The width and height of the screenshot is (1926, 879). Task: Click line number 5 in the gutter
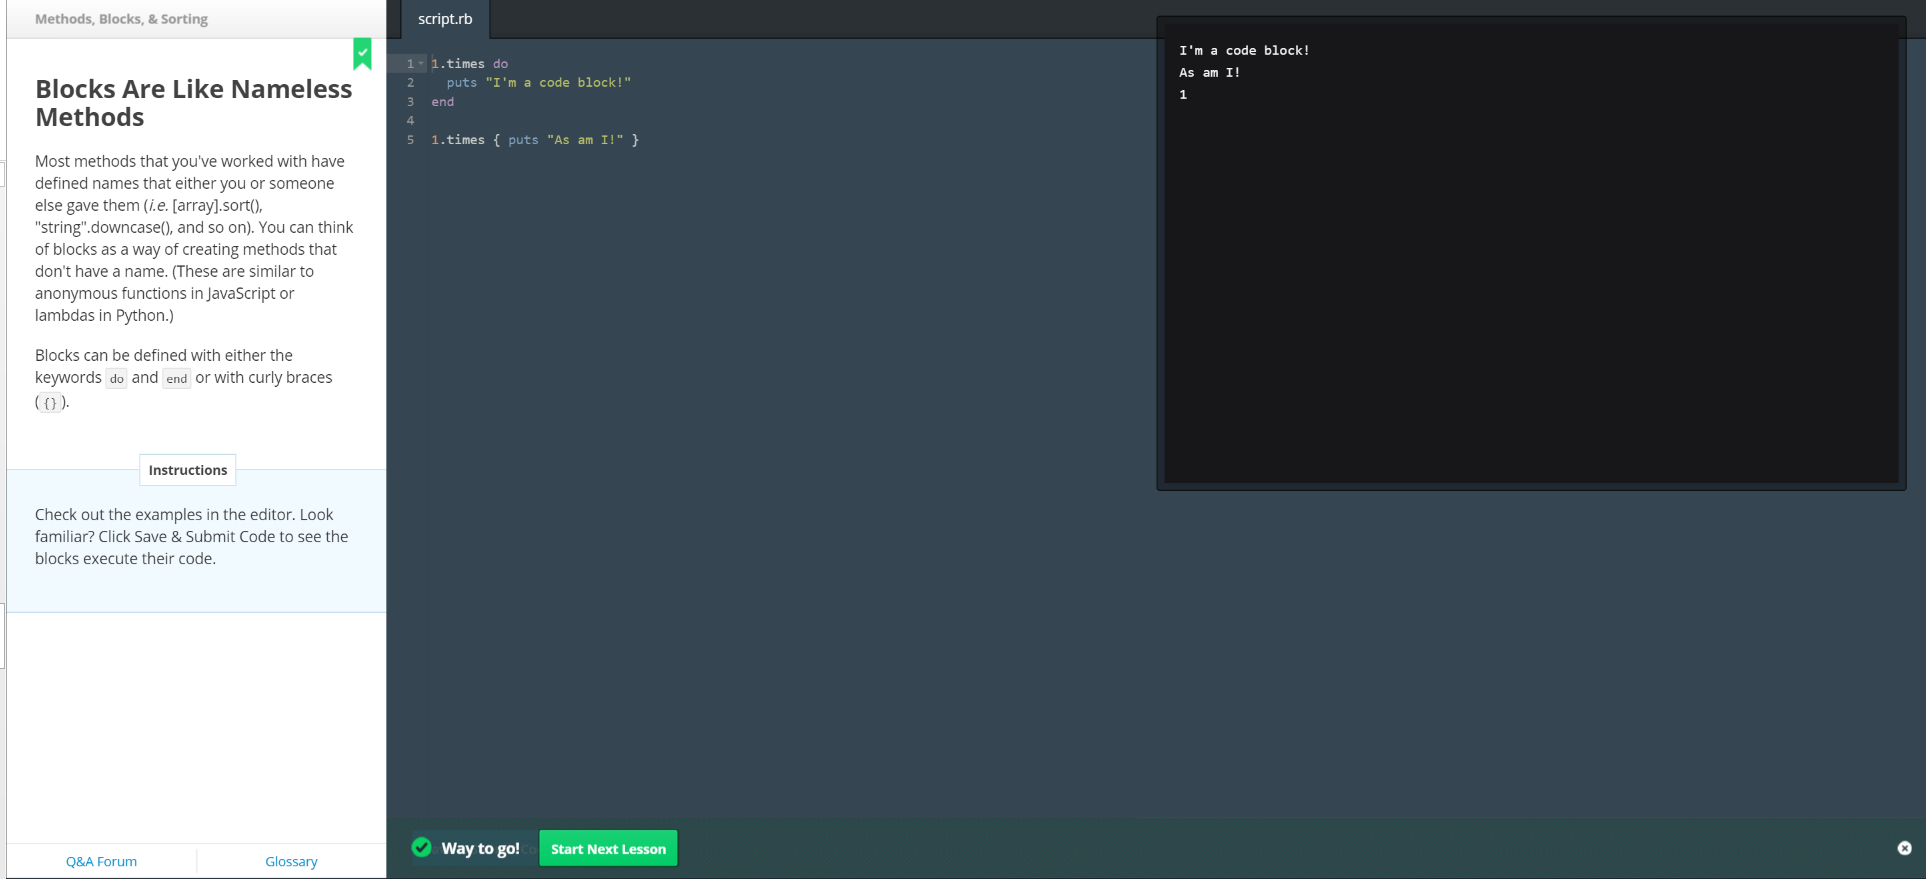(410, 140)
